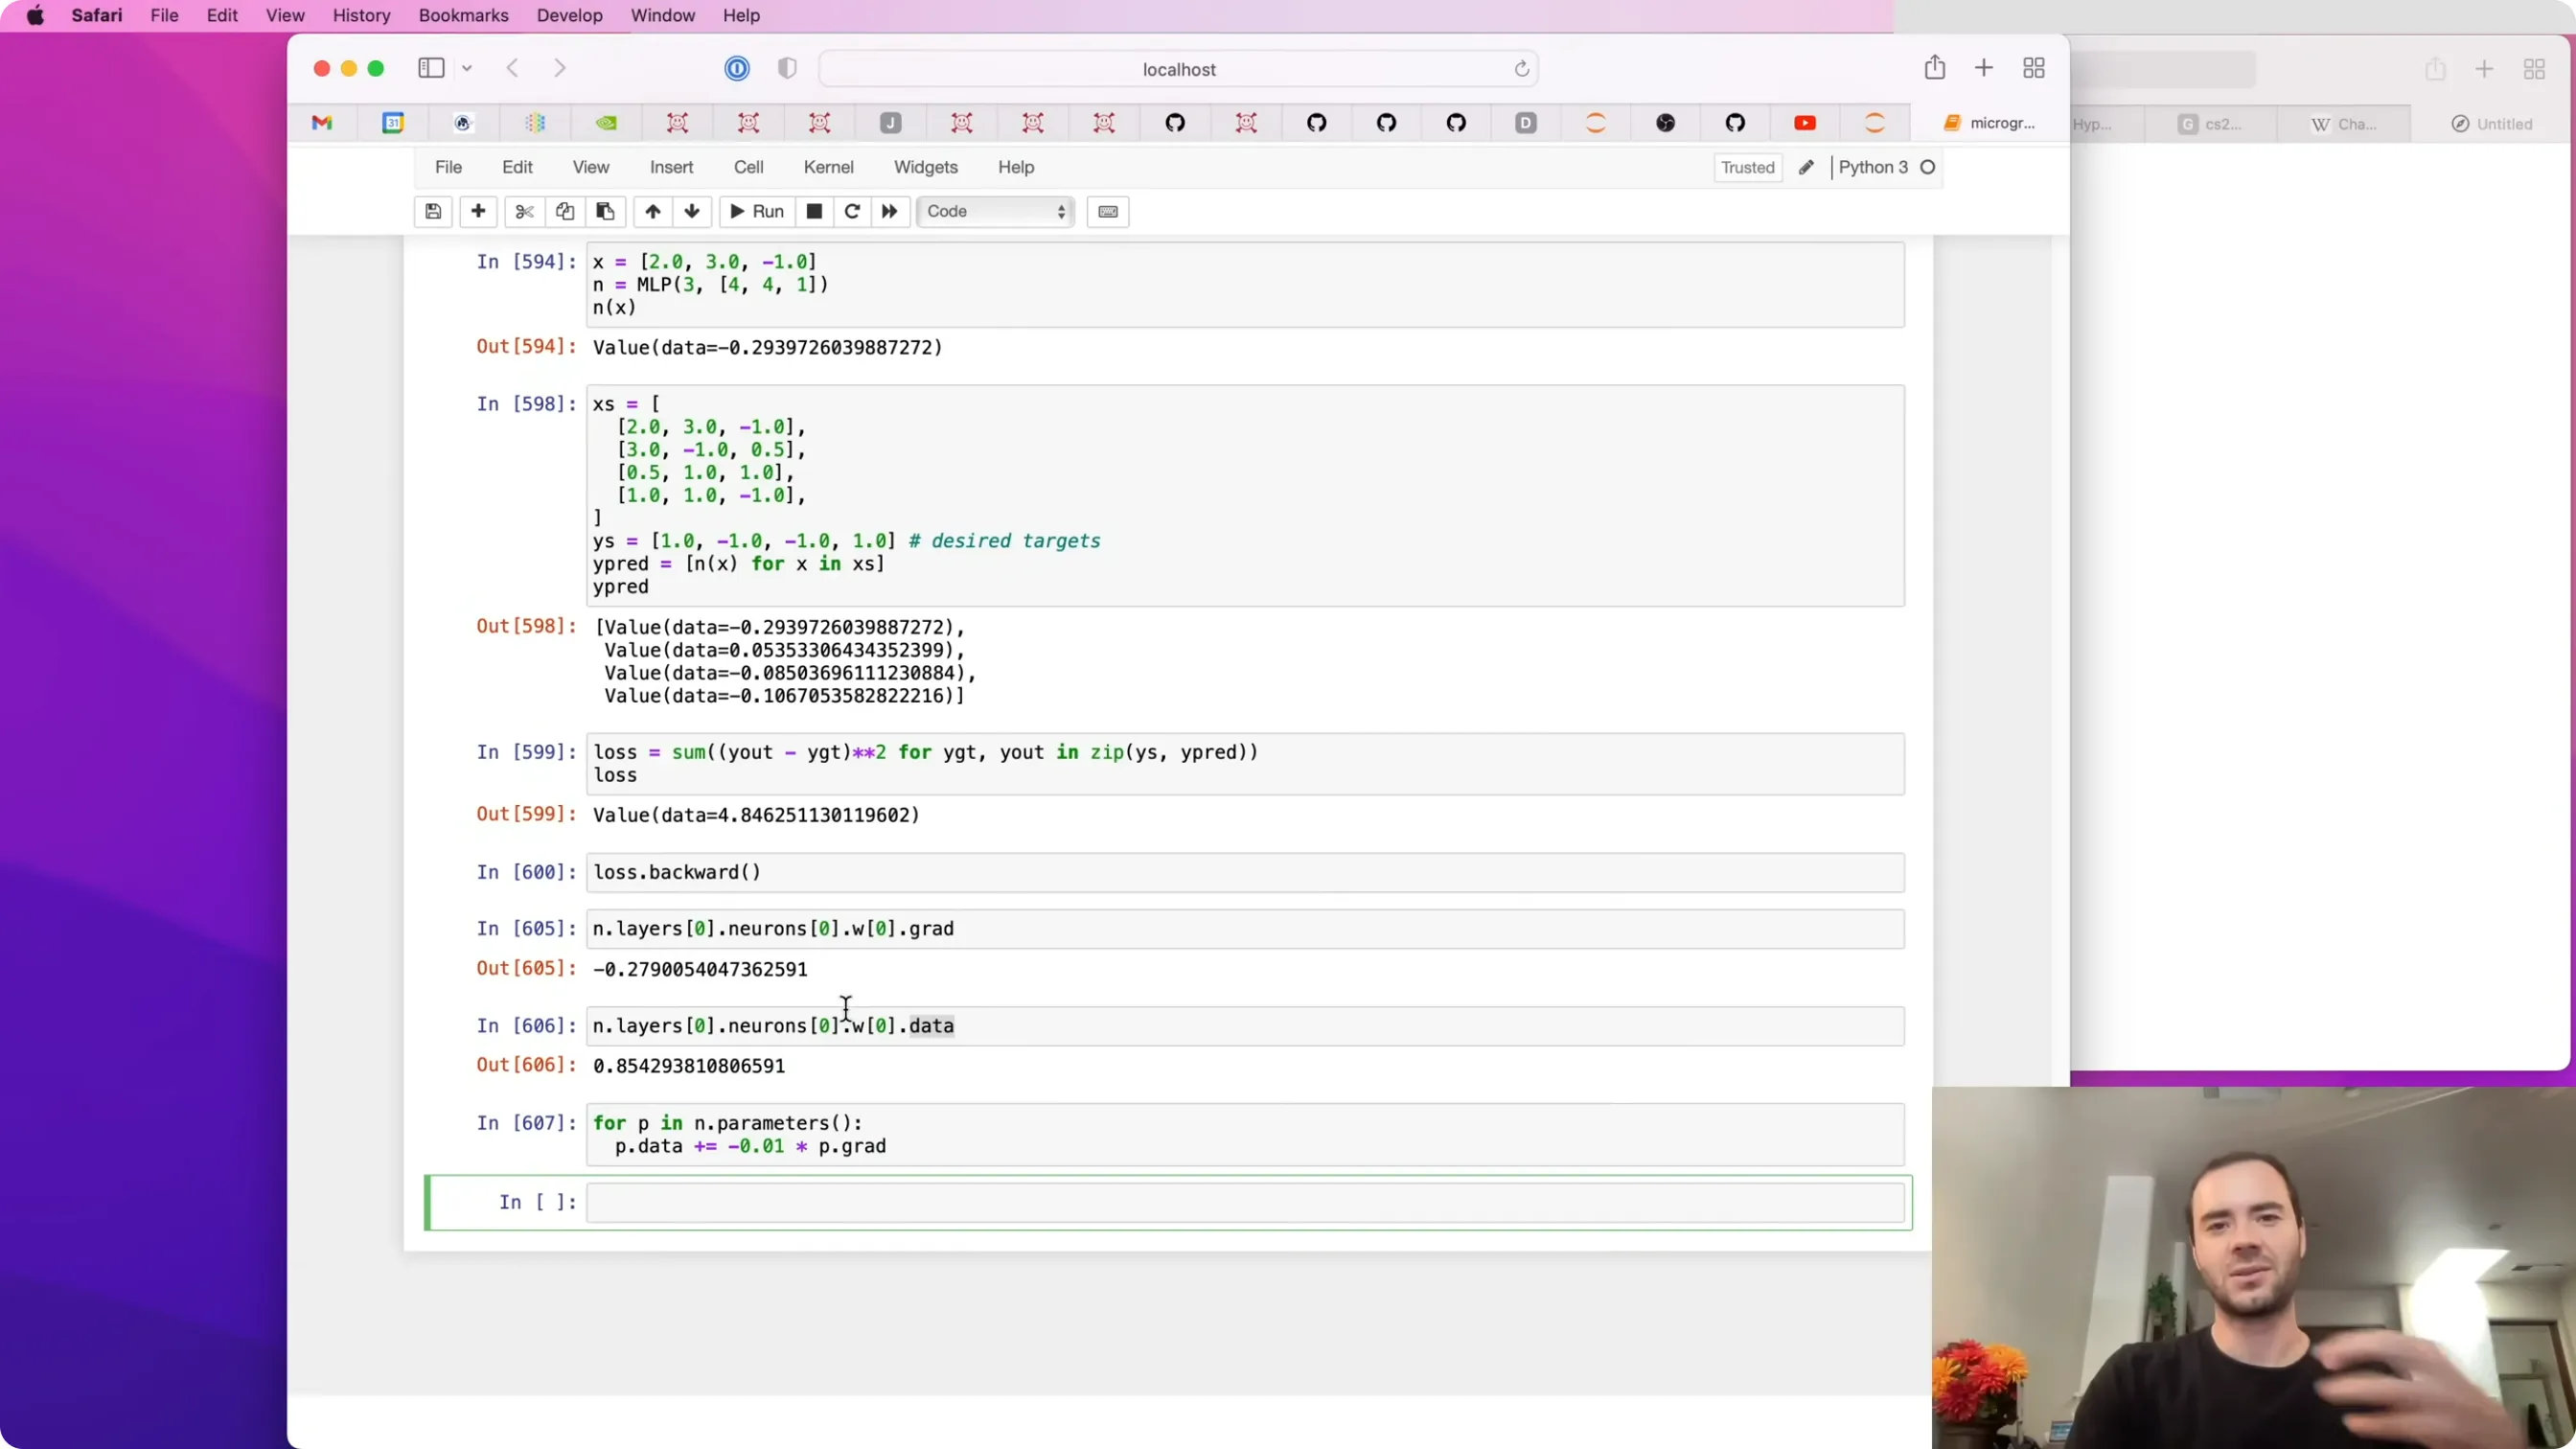Open the Kernel menu
The width and height of the screenshot is (2576, 1449).
pos(829,167)
